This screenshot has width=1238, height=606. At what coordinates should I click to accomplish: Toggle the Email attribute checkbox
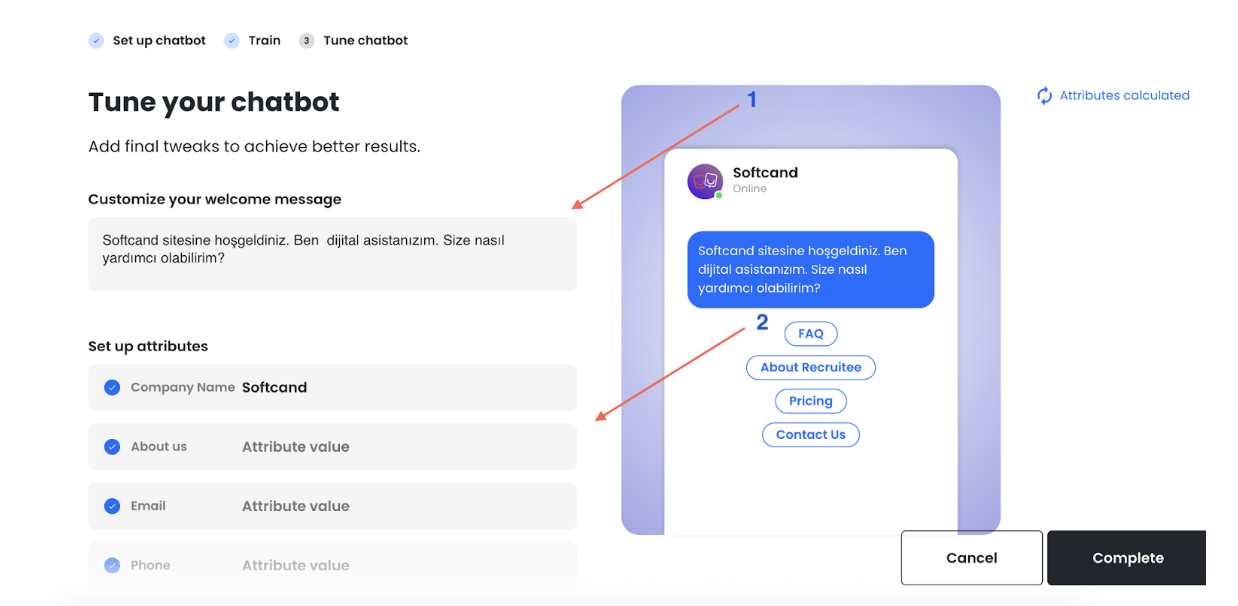112,506
